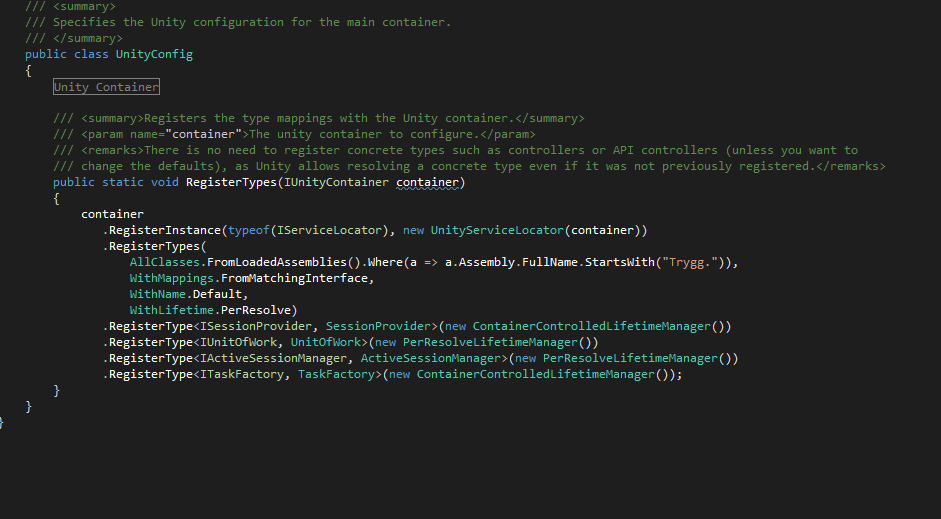The width and height of the screenshot is (941, 519).
Task: Click WithMappings.FromMatchingInterface argument
Action: click(x=250, y=278)
